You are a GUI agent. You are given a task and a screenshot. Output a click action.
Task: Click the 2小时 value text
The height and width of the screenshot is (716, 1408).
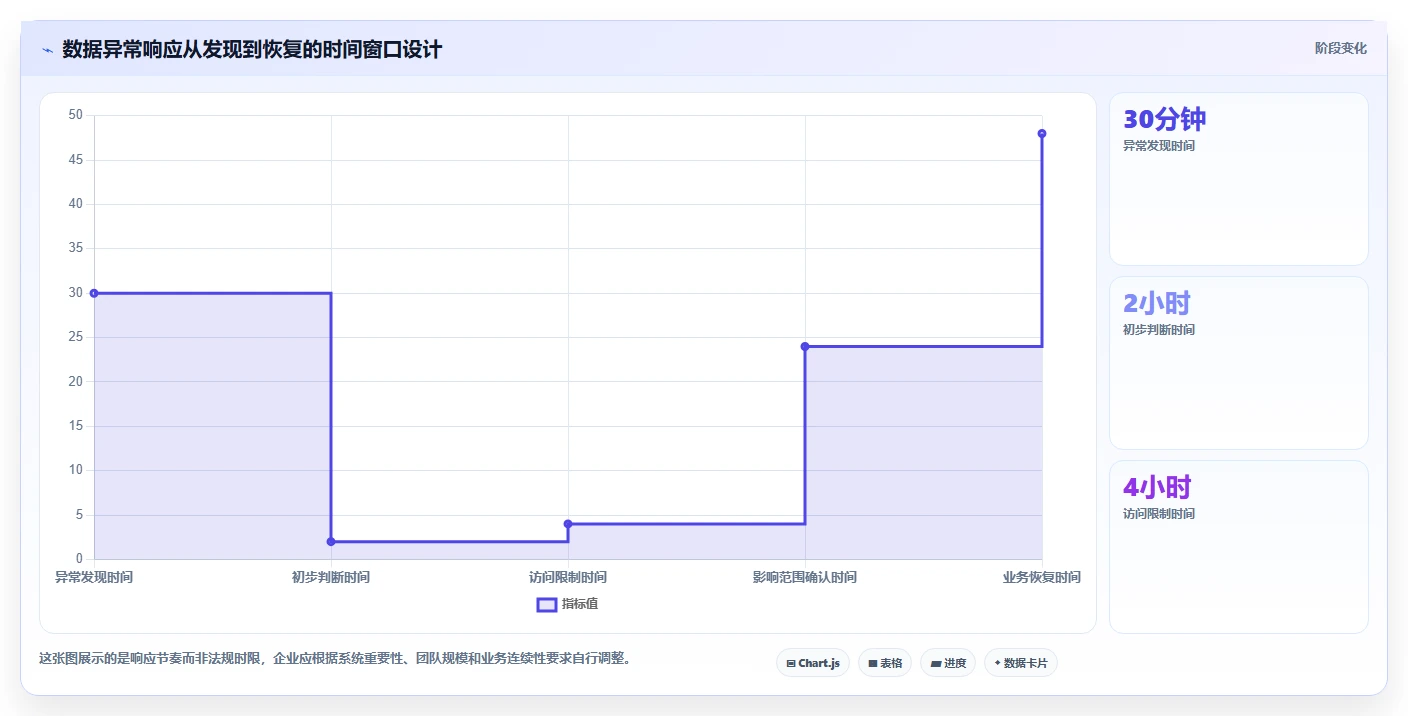(x=1157, y=303)
